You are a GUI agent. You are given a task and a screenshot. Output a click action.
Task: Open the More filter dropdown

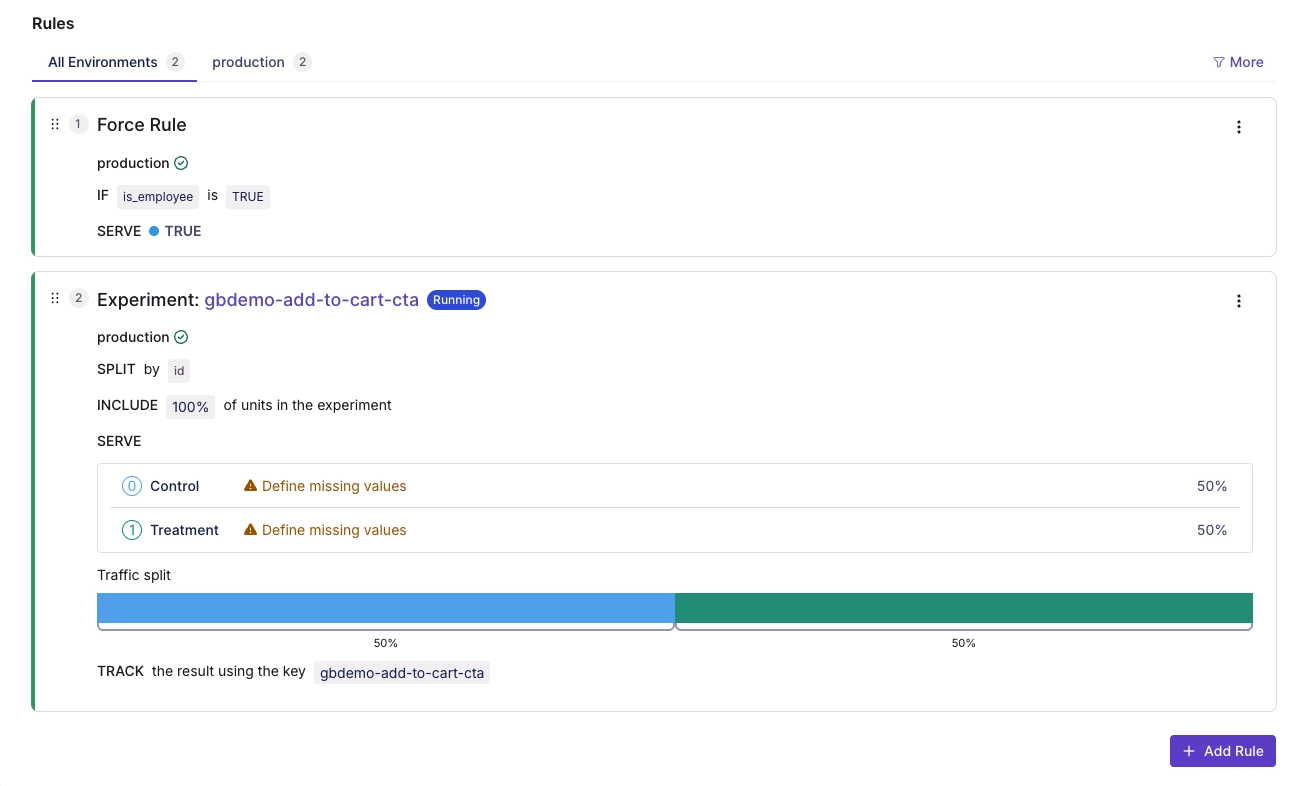click(x=1238, y=62)
